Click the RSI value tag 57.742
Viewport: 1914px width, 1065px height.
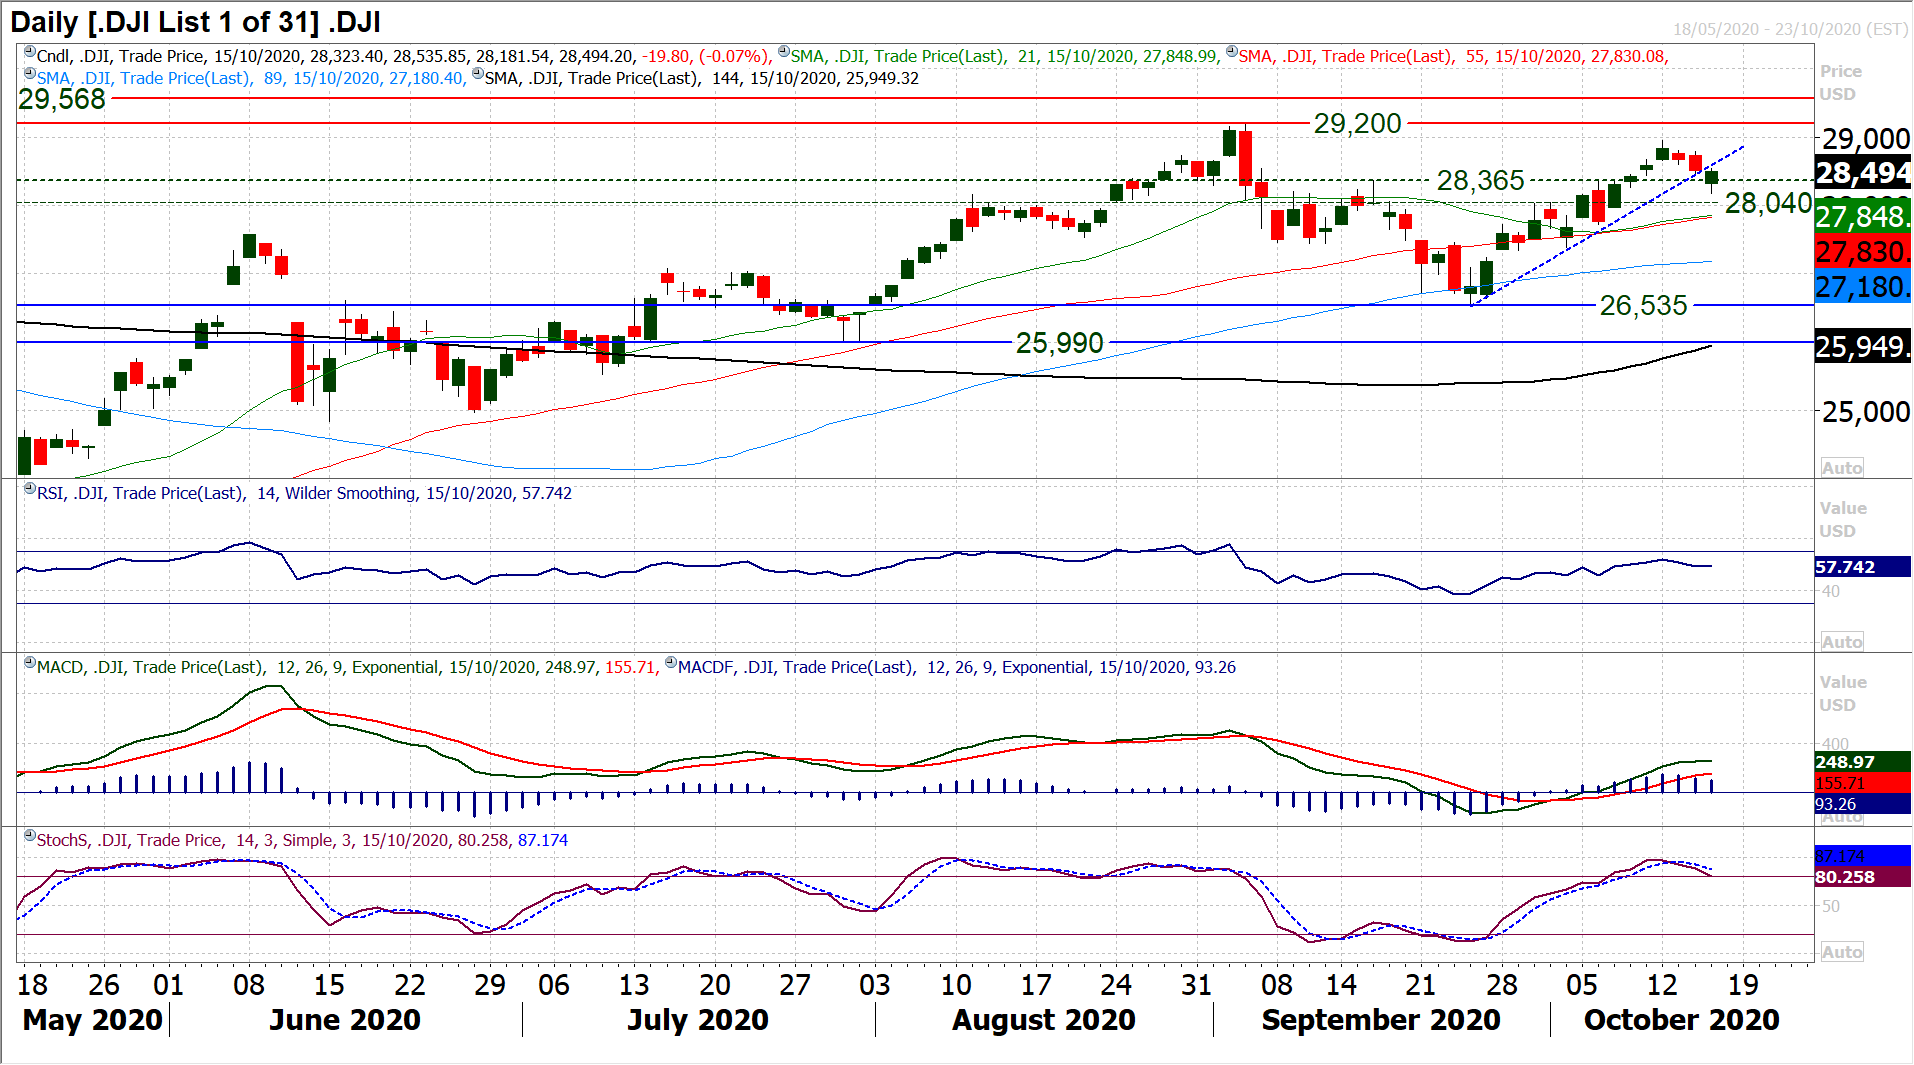(1863, 567)
